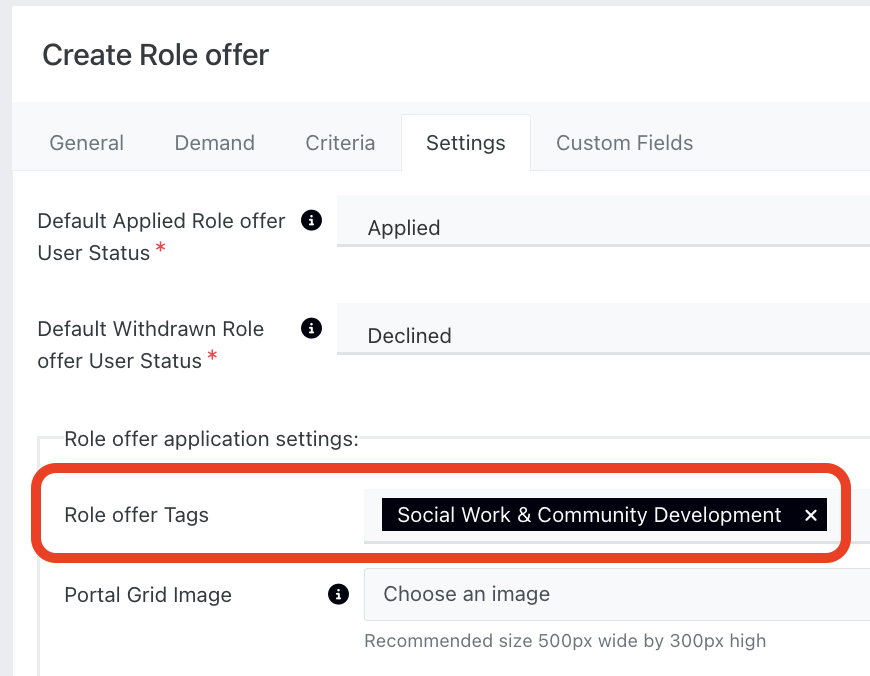Open the Custom Fields tab
This screenshot has width=870, height=676.
(624, 143)
